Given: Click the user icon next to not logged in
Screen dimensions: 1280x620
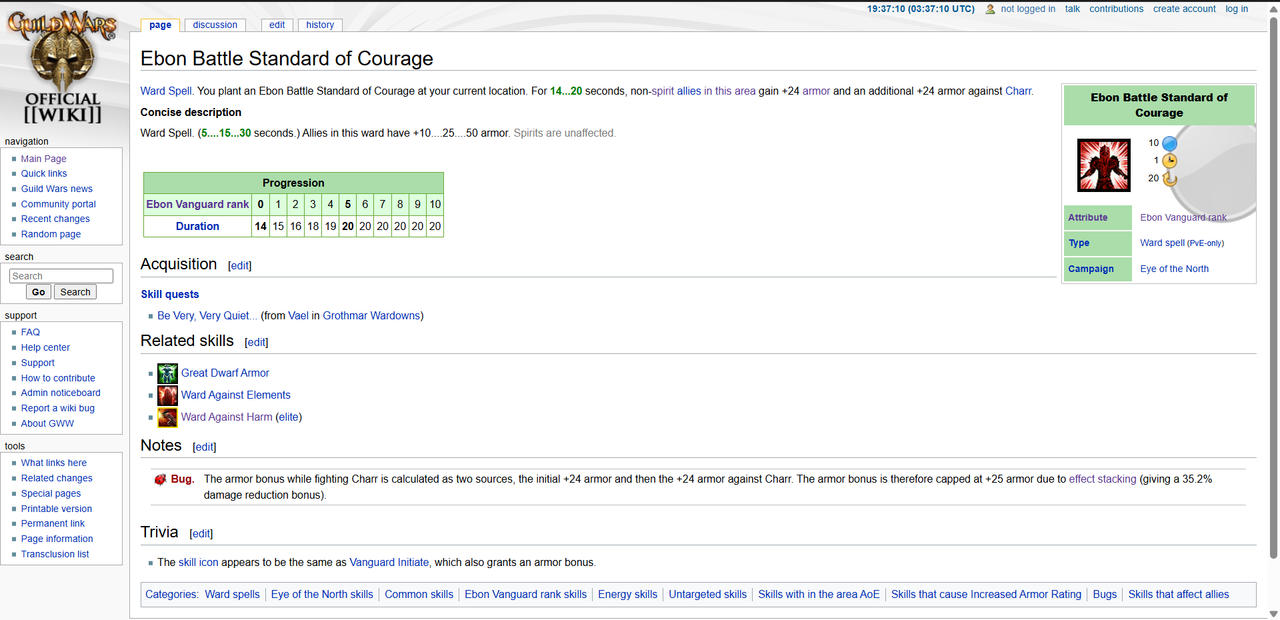Looking at the screenshot, I should click(990, 9).
